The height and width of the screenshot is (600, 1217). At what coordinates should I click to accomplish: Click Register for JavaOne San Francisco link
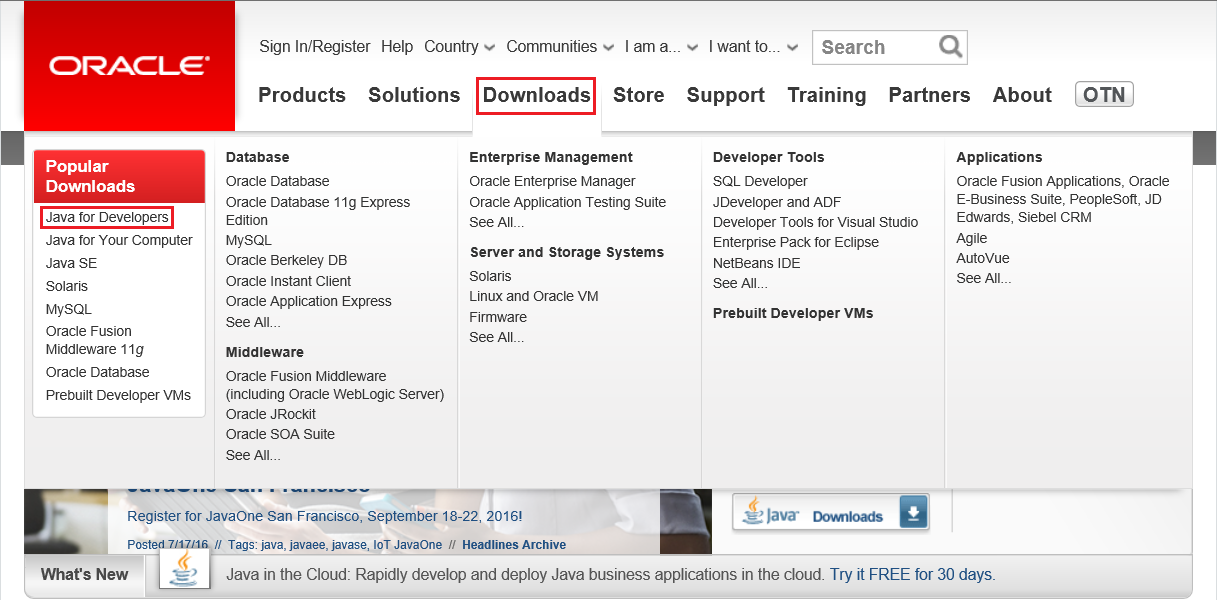click(324, 517)
